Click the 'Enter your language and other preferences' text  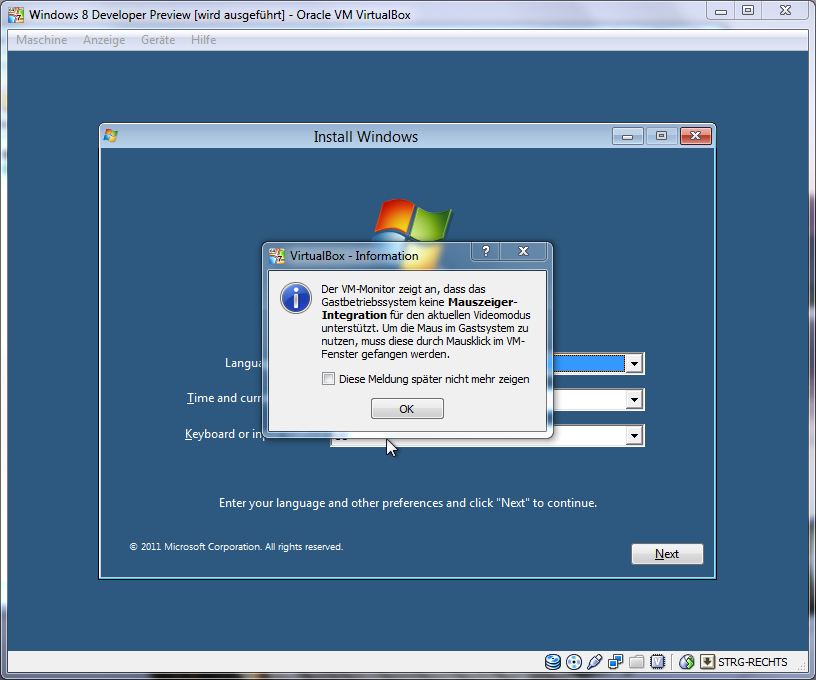click(x=408, y=503)
